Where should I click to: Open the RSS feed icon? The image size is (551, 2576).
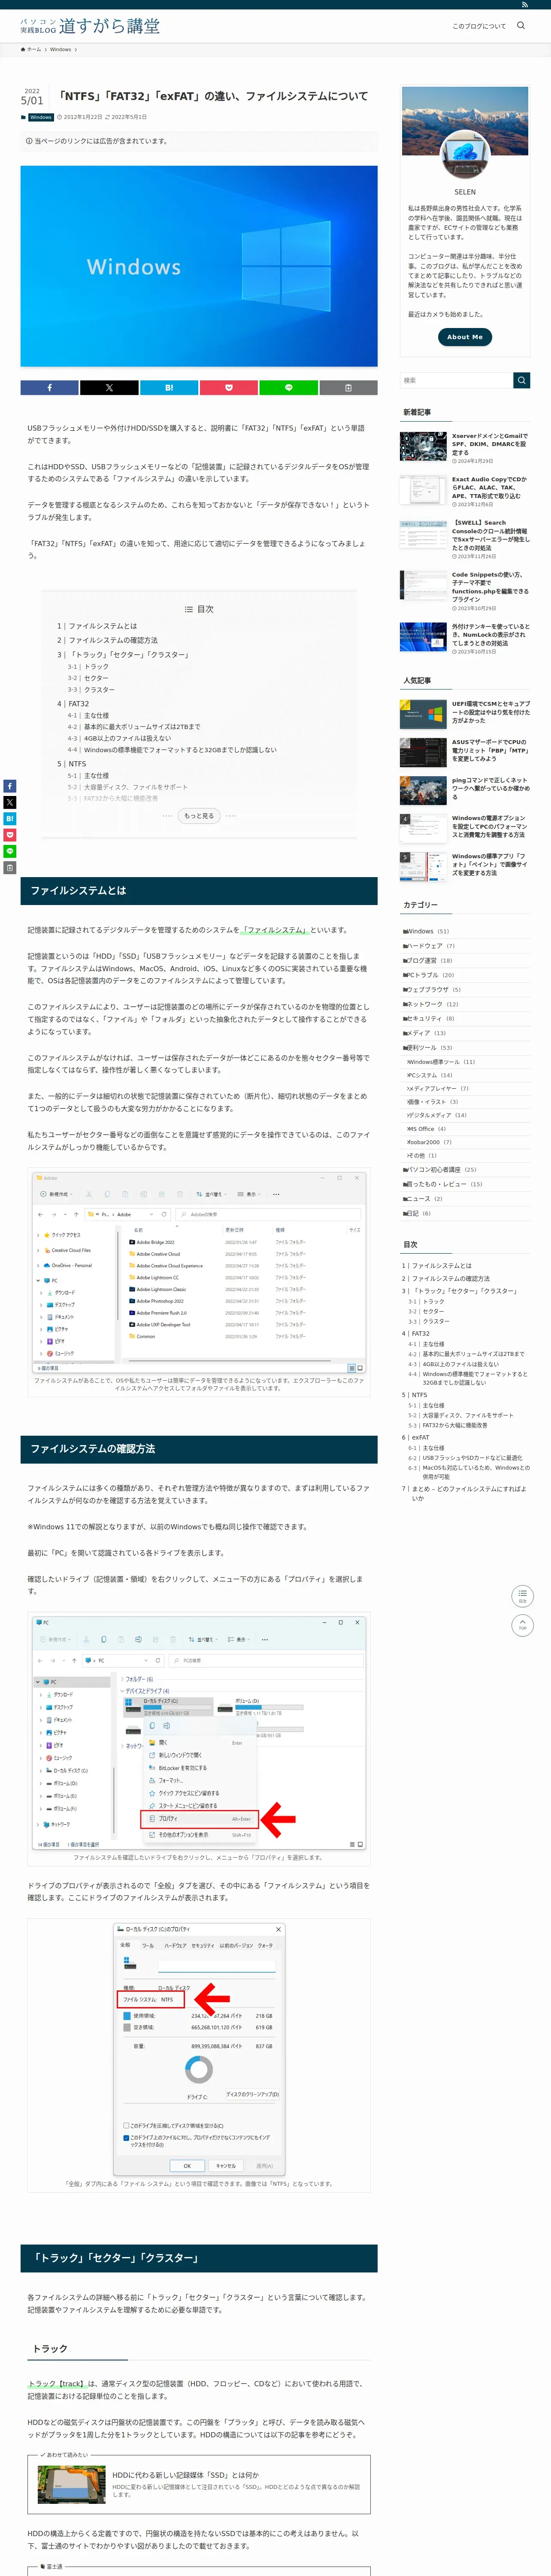[524, 5]
